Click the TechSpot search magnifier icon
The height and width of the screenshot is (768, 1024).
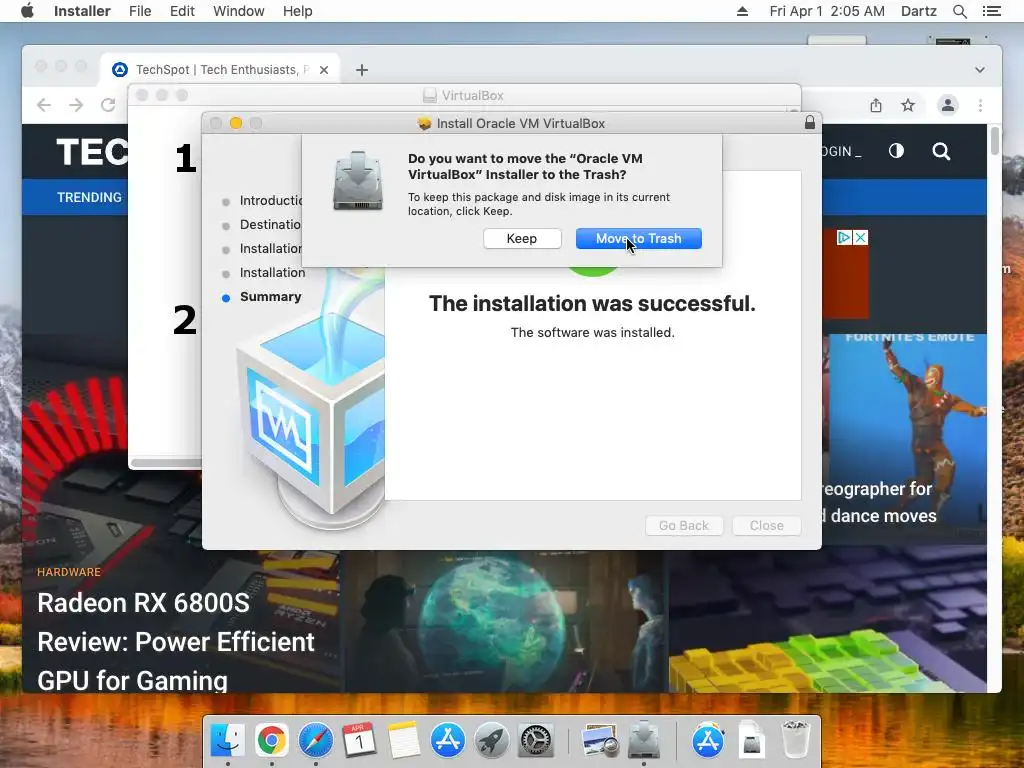941,152
